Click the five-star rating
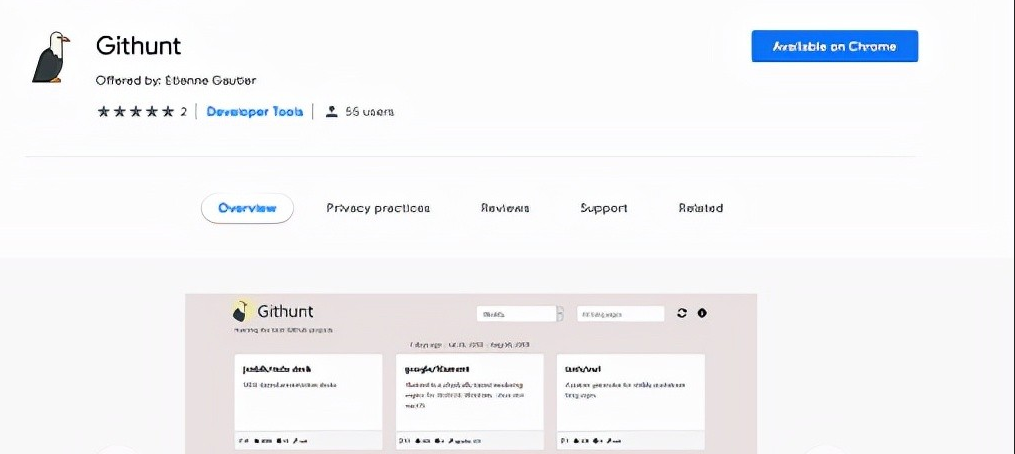This screenshot has width=1015, height=454. click(136, 111)
